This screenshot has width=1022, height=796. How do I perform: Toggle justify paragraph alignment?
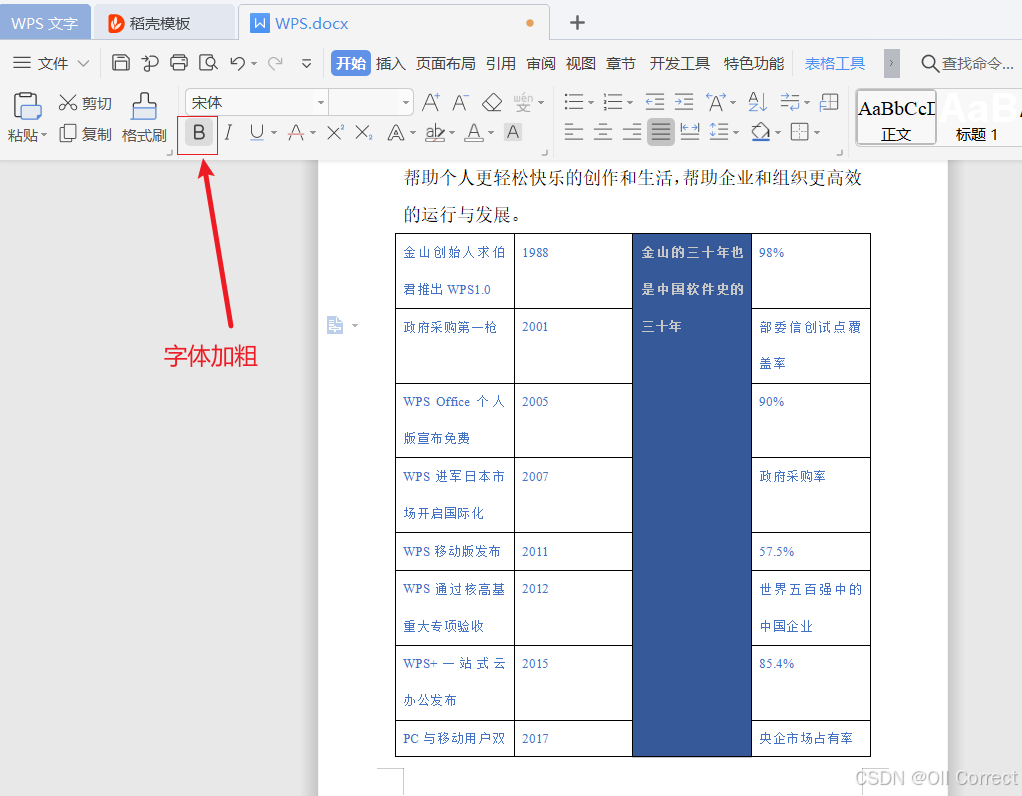click(x=660, y=132)
